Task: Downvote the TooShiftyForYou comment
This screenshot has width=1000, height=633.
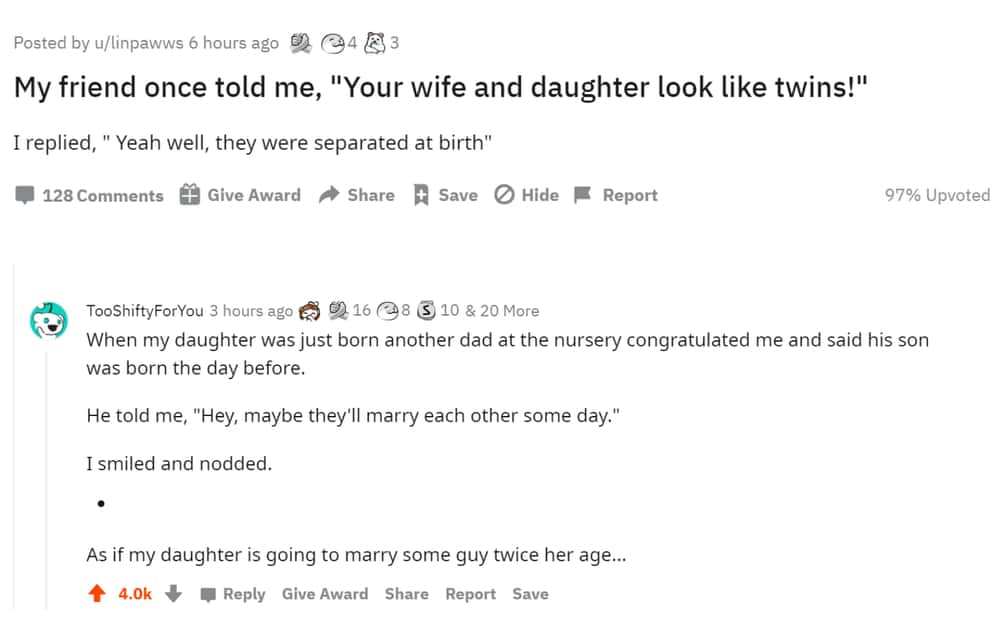Action: pyautogui.click(x=173, y=593)
